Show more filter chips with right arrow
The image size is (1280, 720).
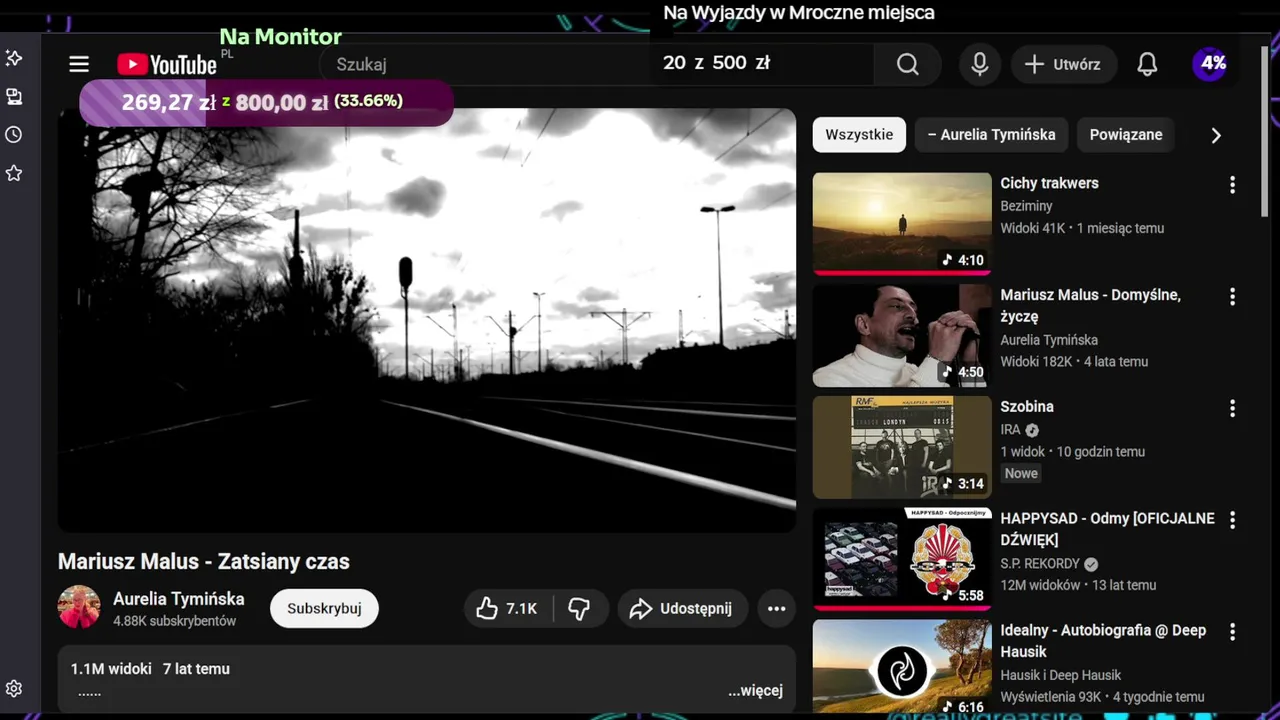tap(1216, 135)
